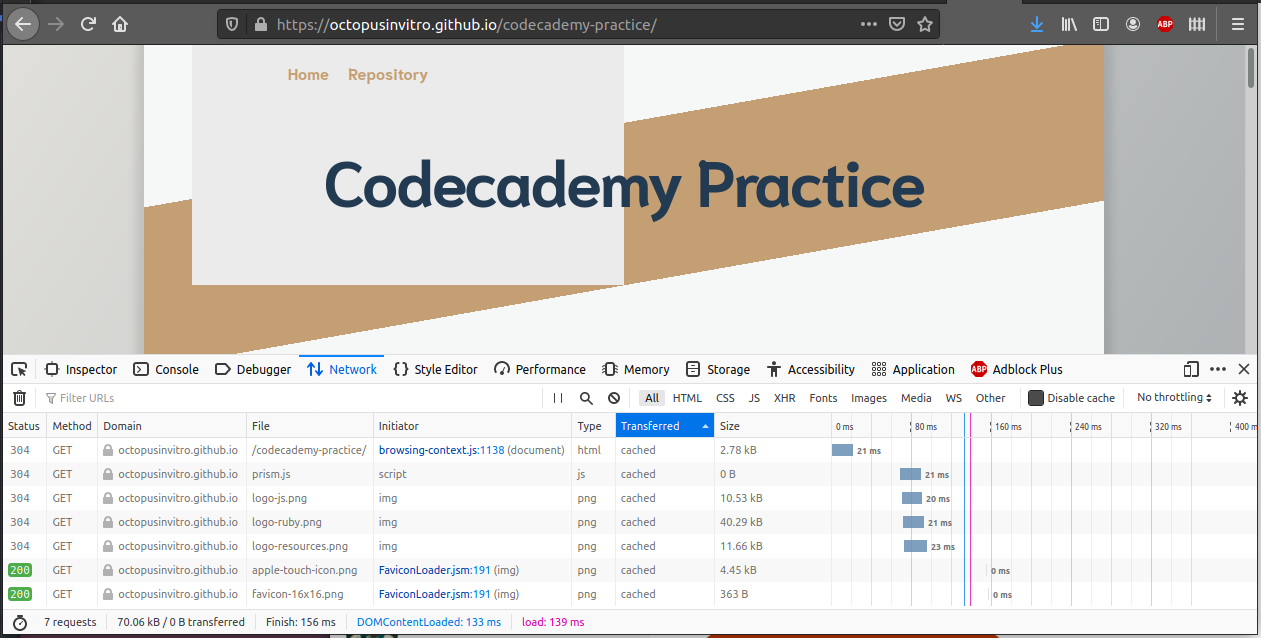View site padlock security information
The height and width of the screenshot is (638, 1261).
[261, 24]
